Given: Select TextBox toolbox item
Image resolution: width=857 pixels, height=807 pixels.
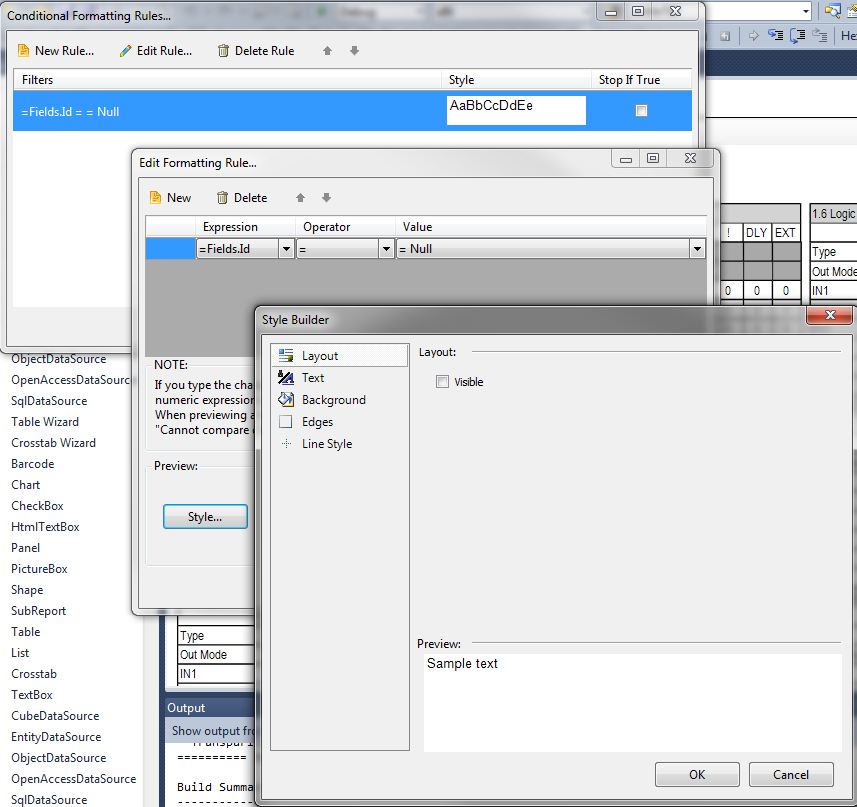Looking at the screenshot, I should point(32,695).
